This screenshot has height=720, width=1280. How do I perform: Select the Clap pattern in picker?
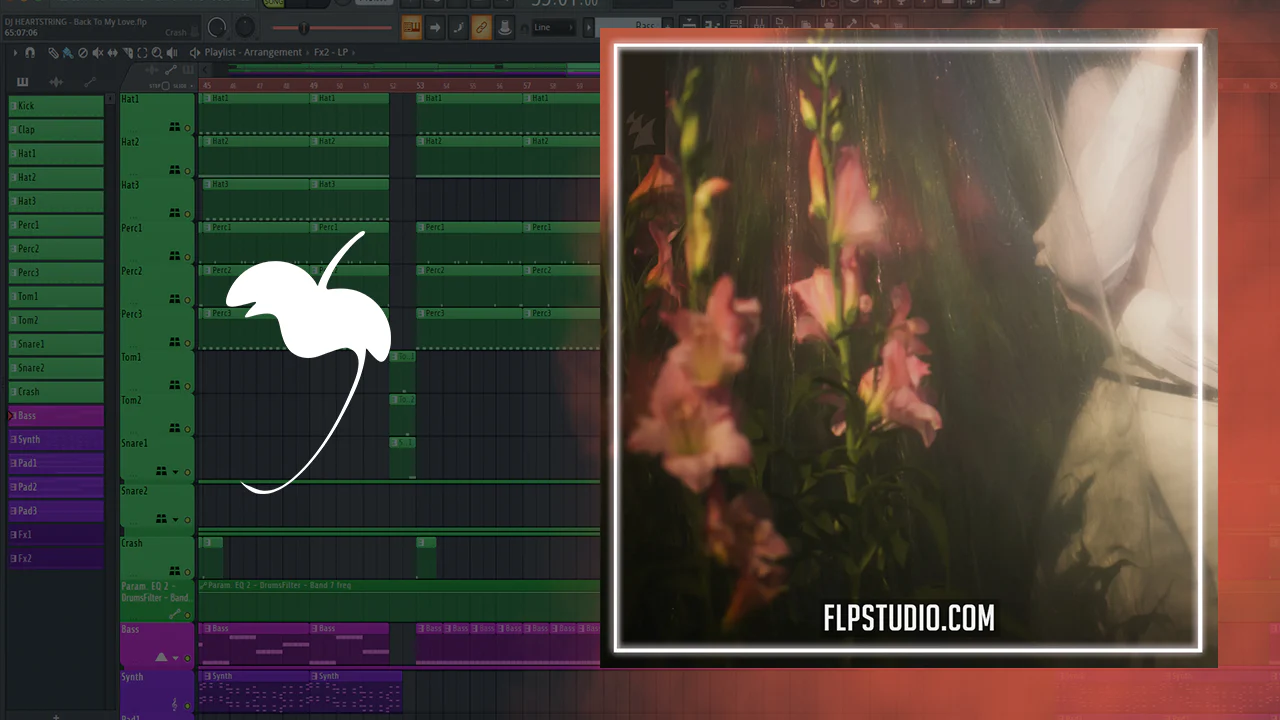pyautogui.click(x=56, y=130)
